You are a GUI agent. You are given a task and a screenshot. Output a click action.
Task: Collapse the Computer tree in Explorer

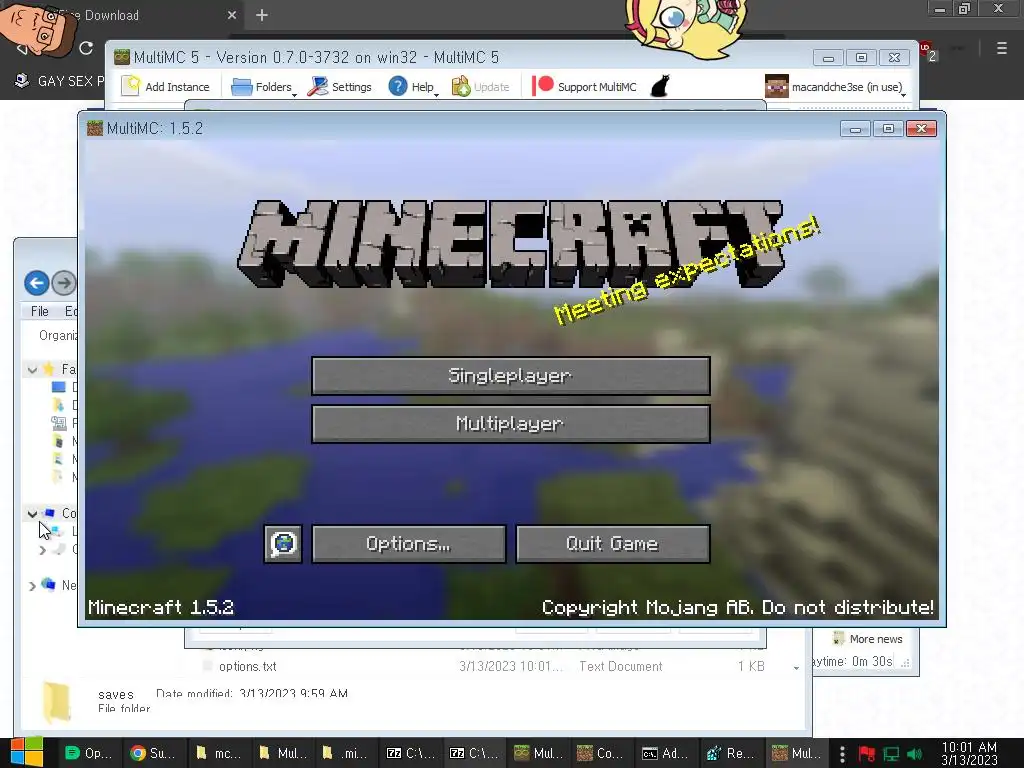32,514
